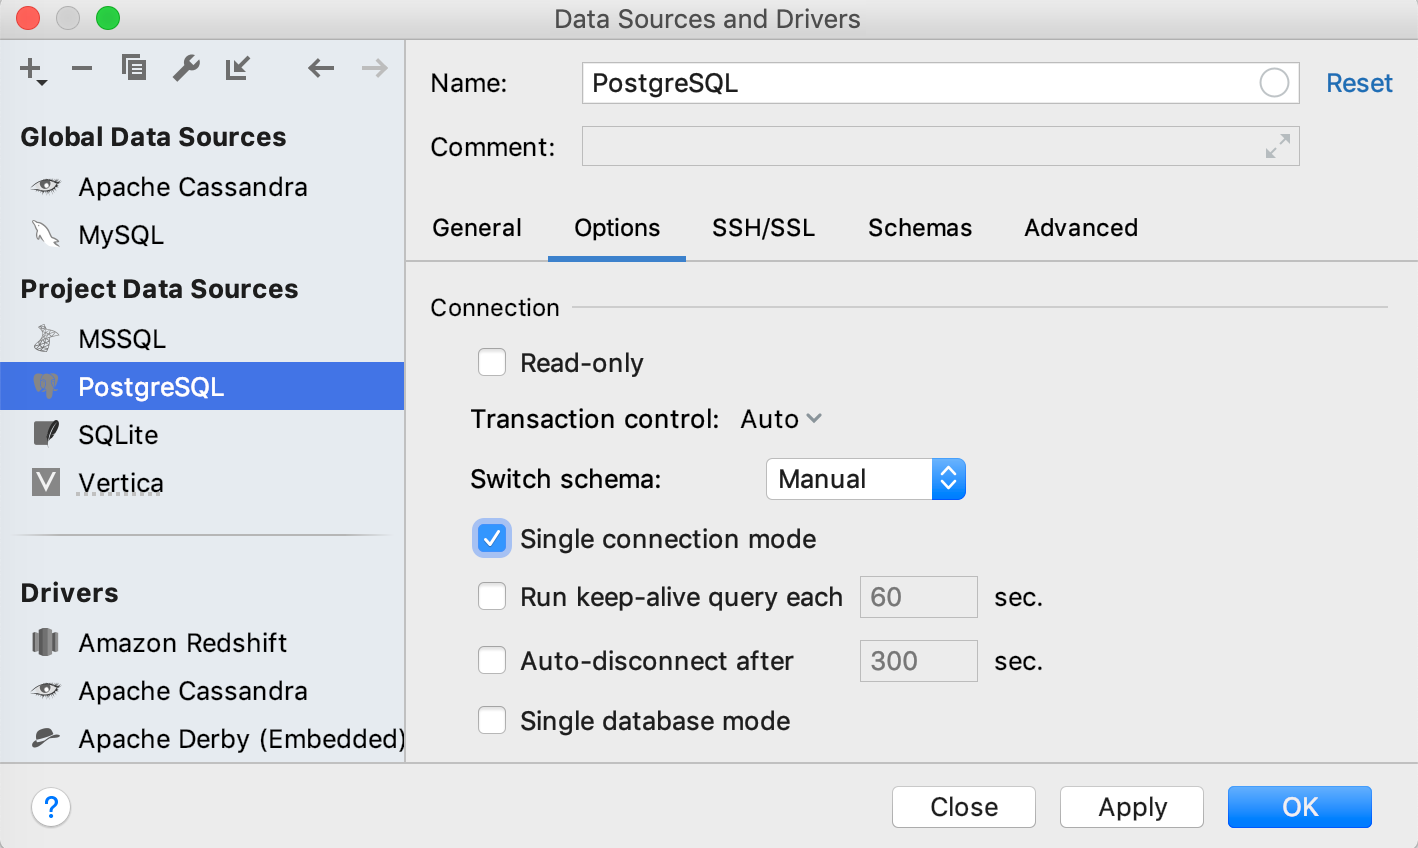The height and width of the screenshot is (848, 1418).
Task: Click the Reset link
Action: [1359, 83]
